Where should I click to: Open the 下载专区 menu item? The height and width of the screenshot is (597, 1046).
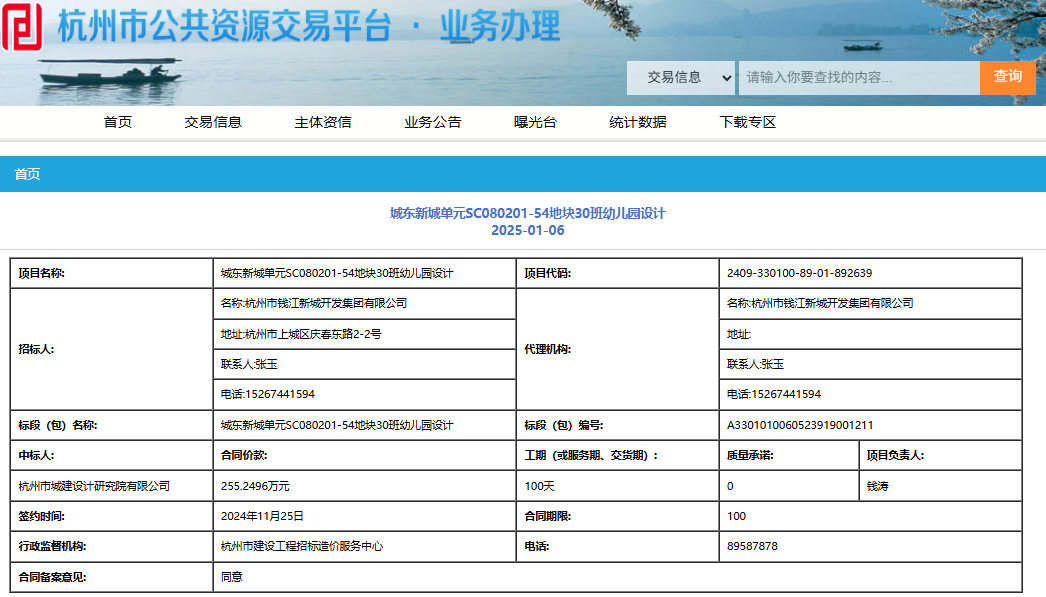click(748, 122)
